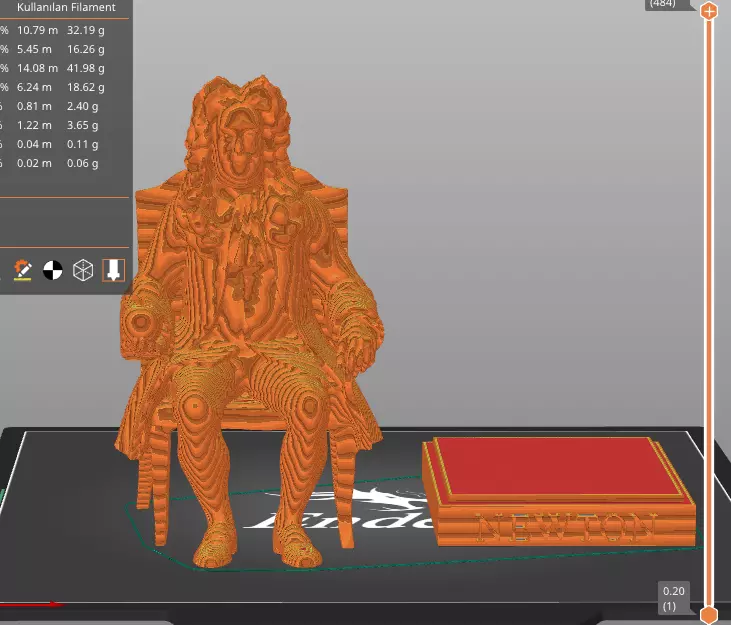This screenshot has width=731, height=625.
Task: Toggle the shells wireframe cube icon
Action: 83,270
